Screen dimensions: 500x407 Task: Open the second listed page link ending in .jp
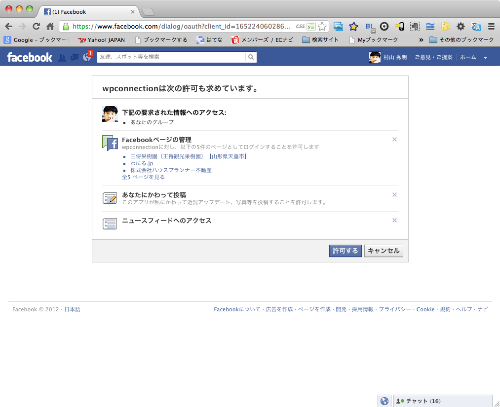pos(142,163)
